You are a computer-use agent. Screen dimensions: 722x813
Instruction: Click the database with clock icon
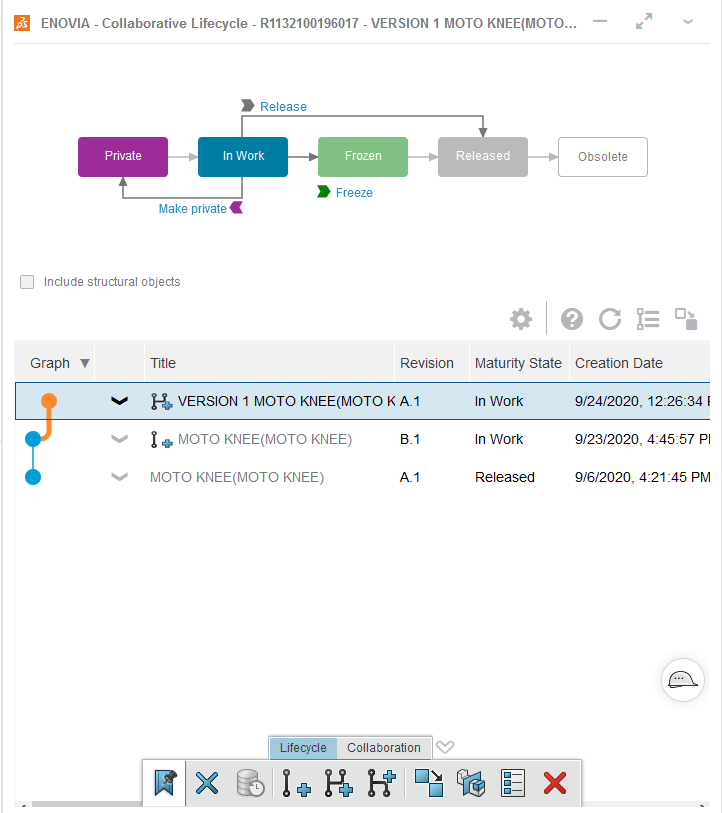[x=251, y=783]
